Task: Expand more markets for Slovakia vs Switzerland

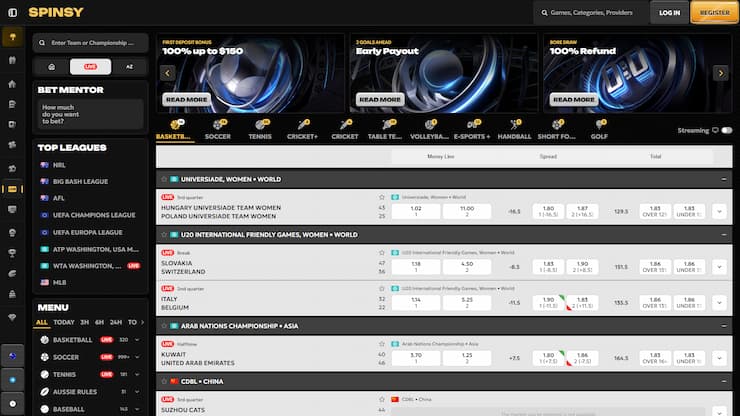Action: coord(719,267)
